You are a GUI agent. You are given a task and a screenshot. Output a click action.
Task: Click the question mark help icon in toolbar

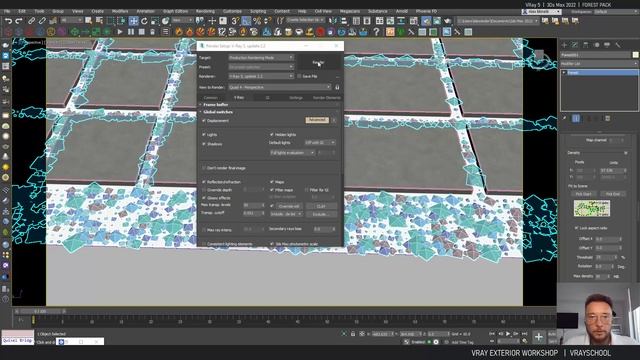(376, 31)
